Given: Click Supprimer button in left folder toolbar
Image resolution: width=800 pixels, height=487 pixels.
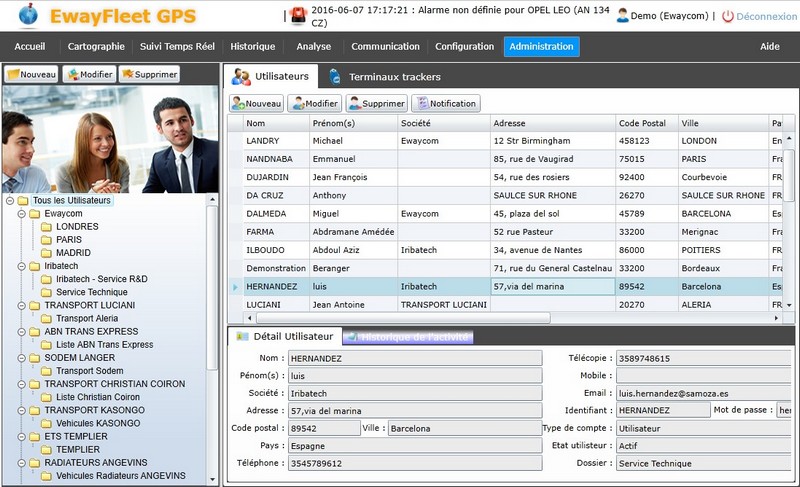Looking at the screenshot, I should pos(149,74).
